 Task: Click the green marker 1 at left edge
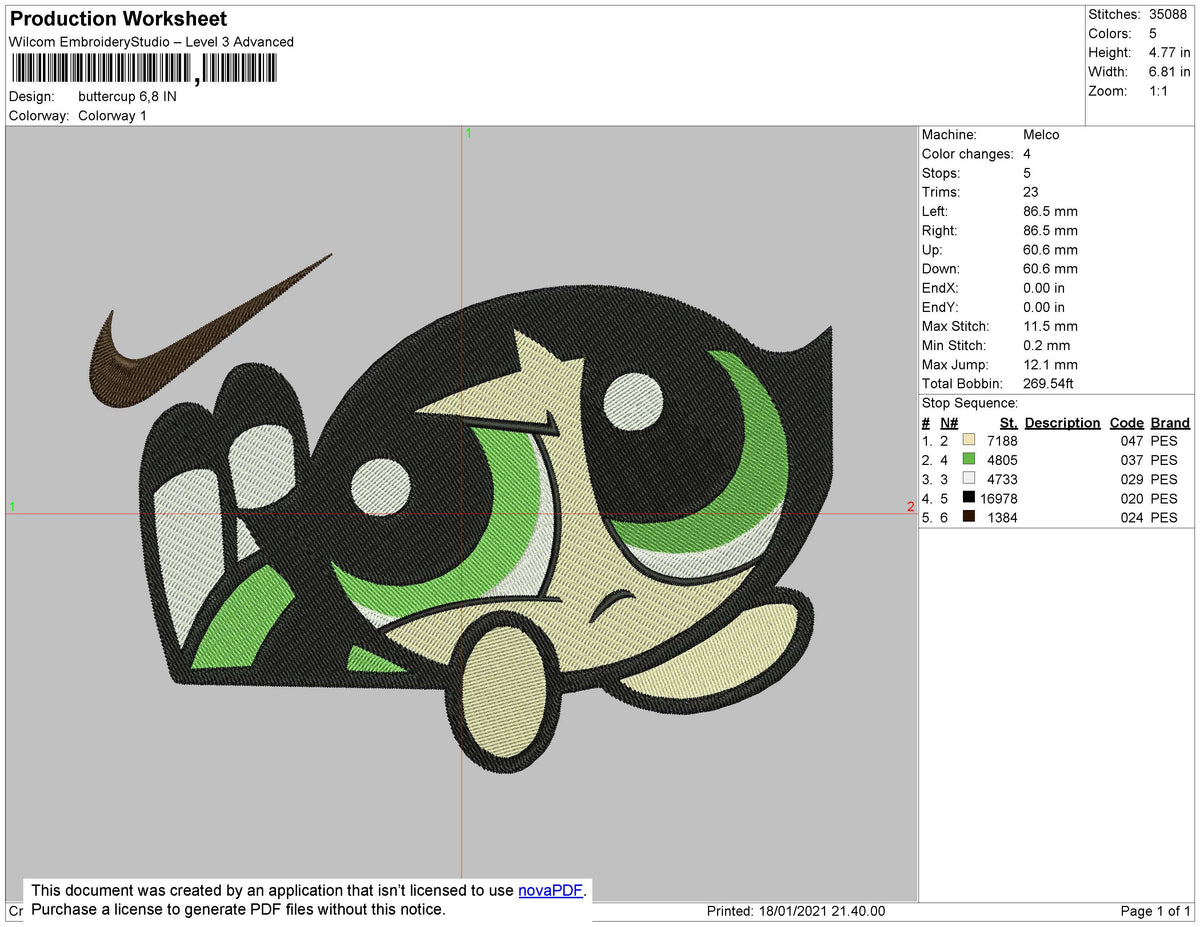tap(12, 507)
